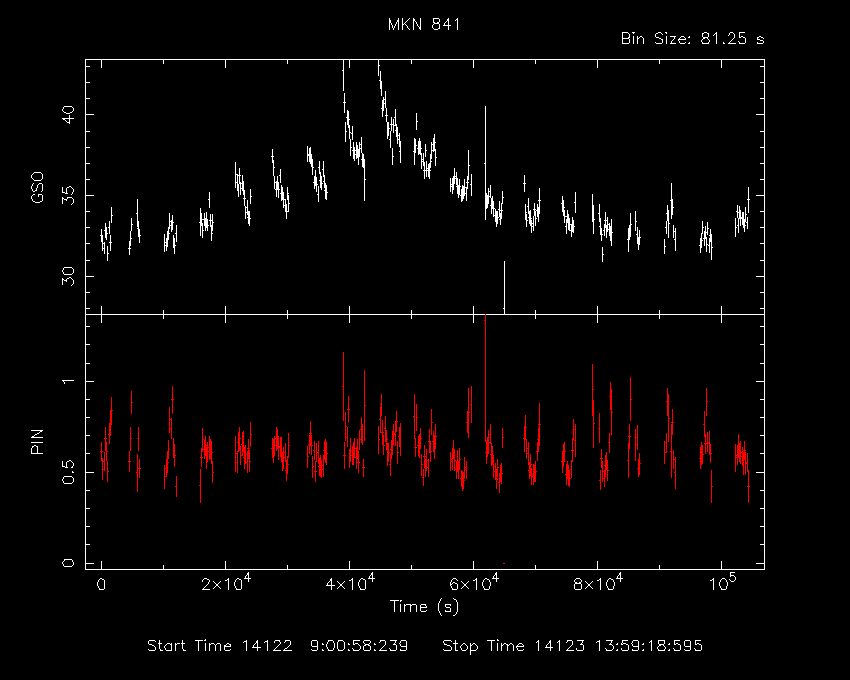850x680 pixels.
Task: Click the time axis tick label "0"
Action: click(x=101, y=585)
